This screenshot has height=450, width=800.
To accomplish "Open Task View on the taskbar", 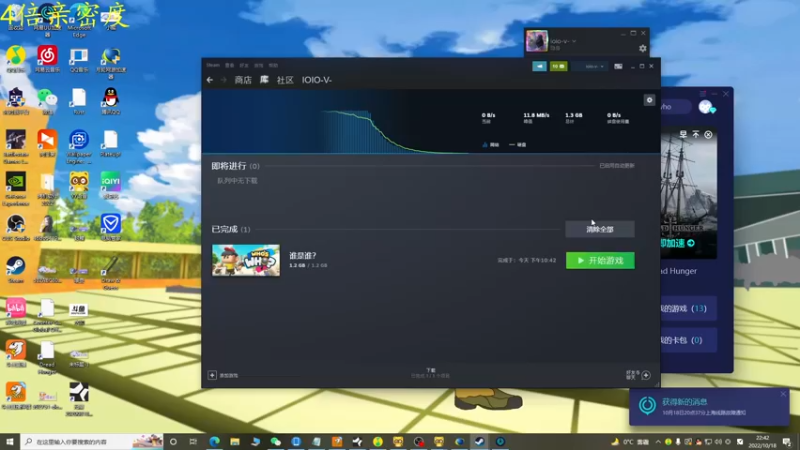I will pos(193,441).
